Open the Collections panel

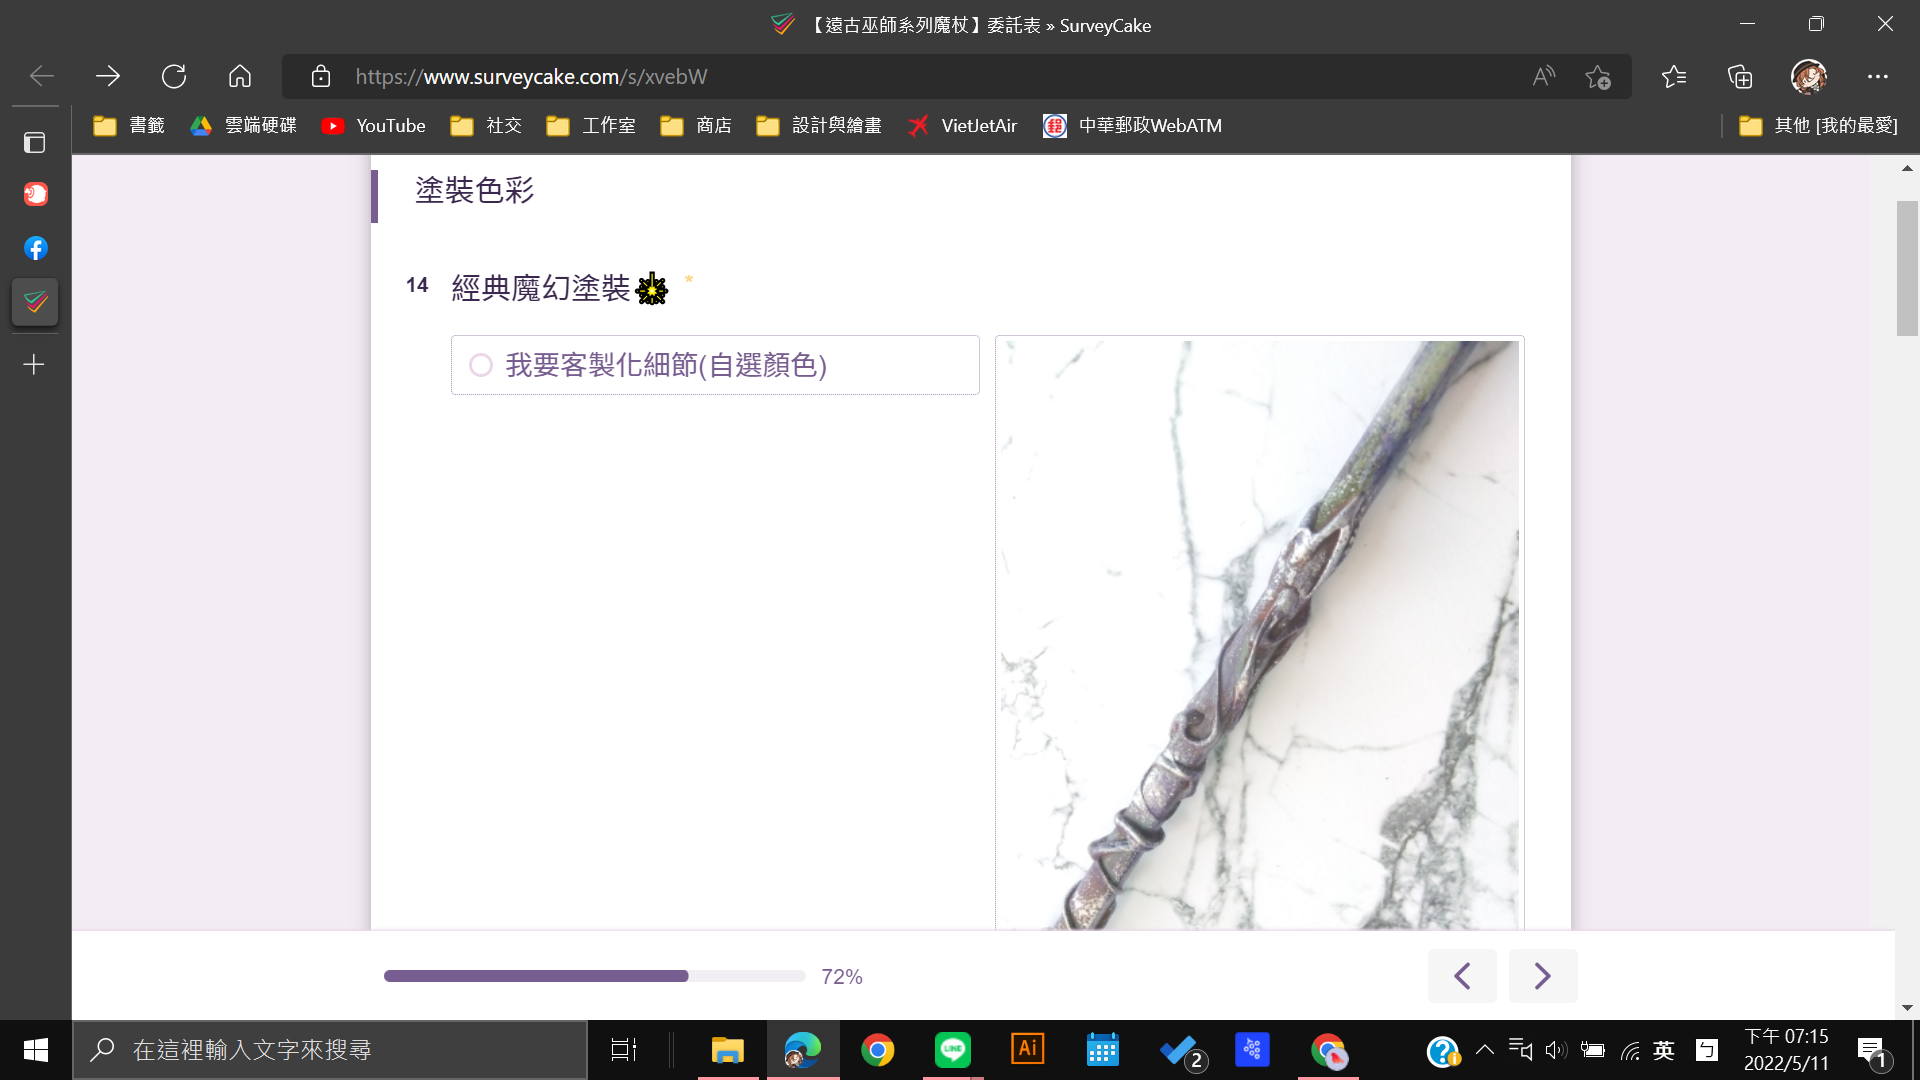[x=1740, y=76]
